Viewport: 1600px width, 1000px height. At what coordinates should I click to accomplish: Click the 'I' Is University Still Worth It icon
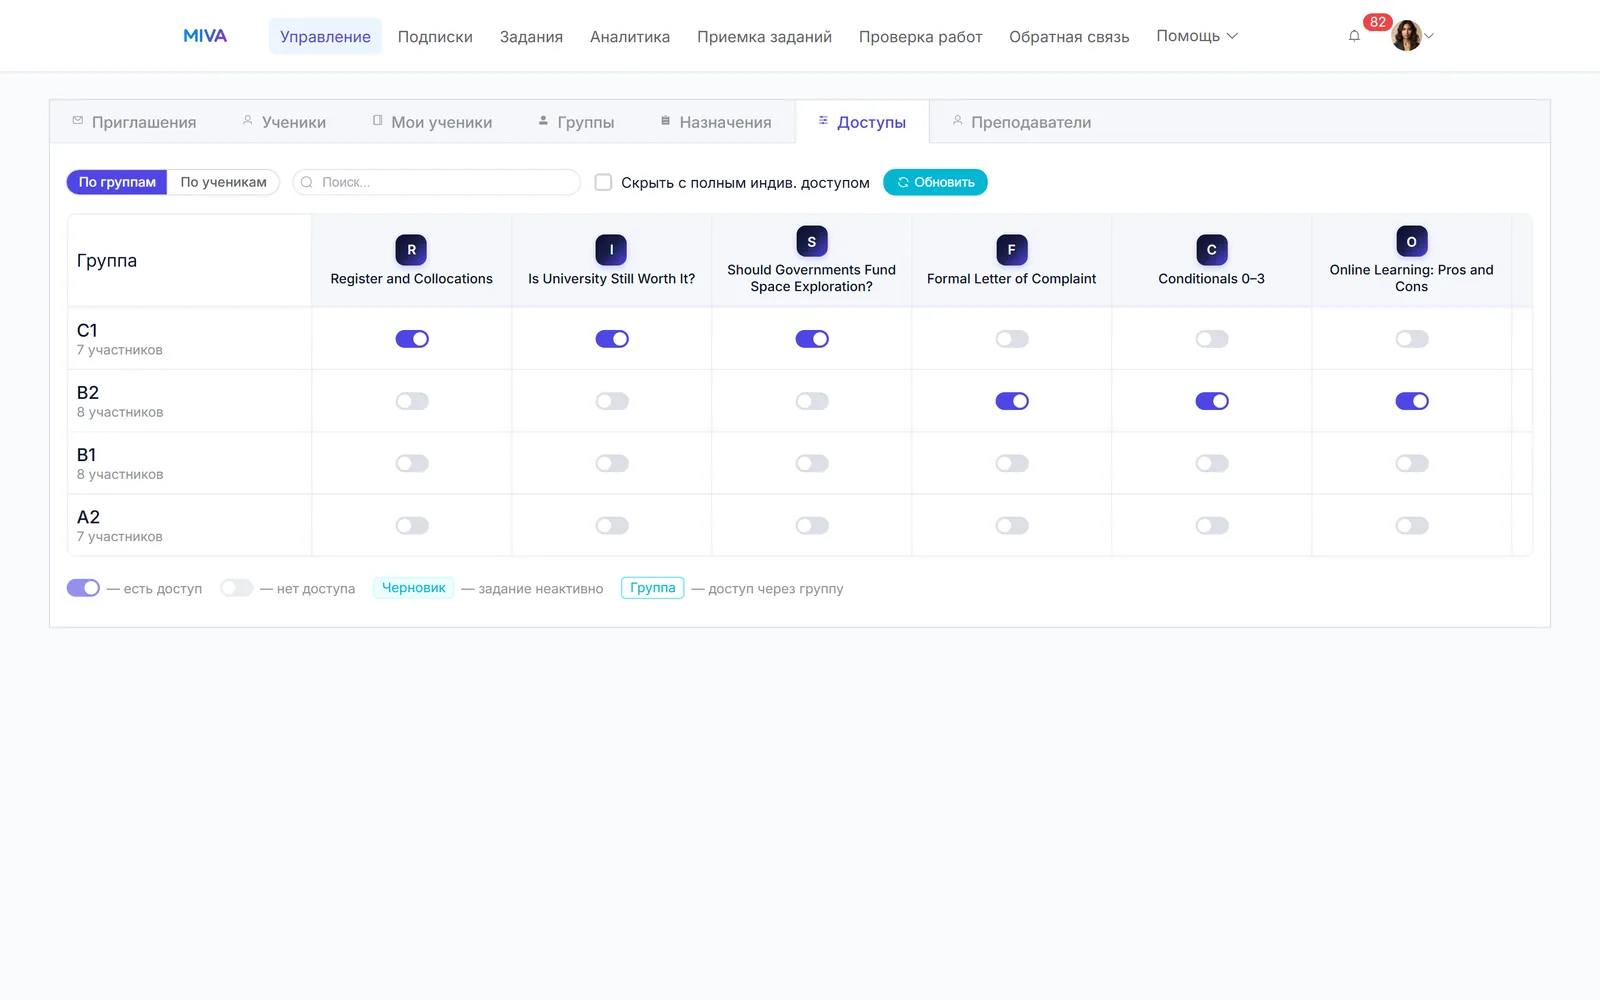[x=611, y=250]
